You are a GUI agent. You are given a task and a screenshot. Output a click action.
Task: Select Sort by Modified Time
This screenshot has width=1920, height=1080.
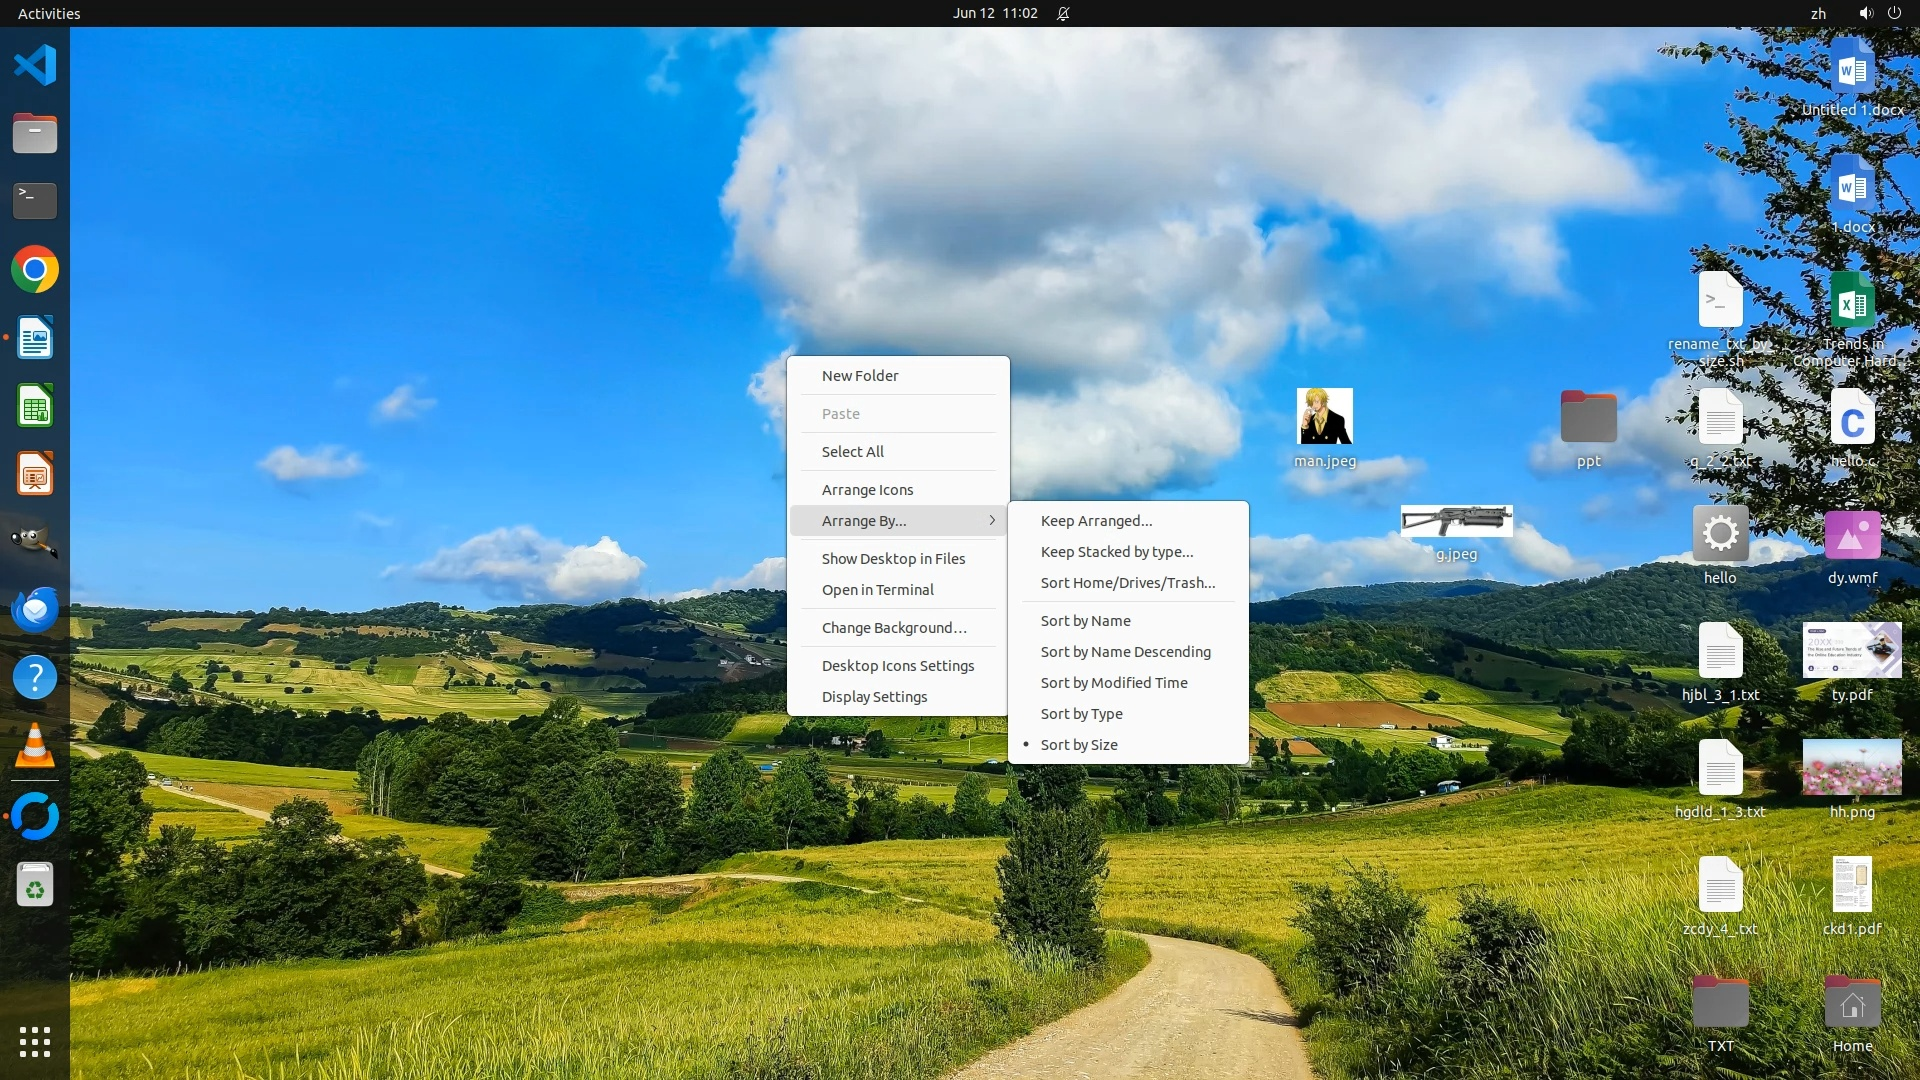coord(1113,683)
